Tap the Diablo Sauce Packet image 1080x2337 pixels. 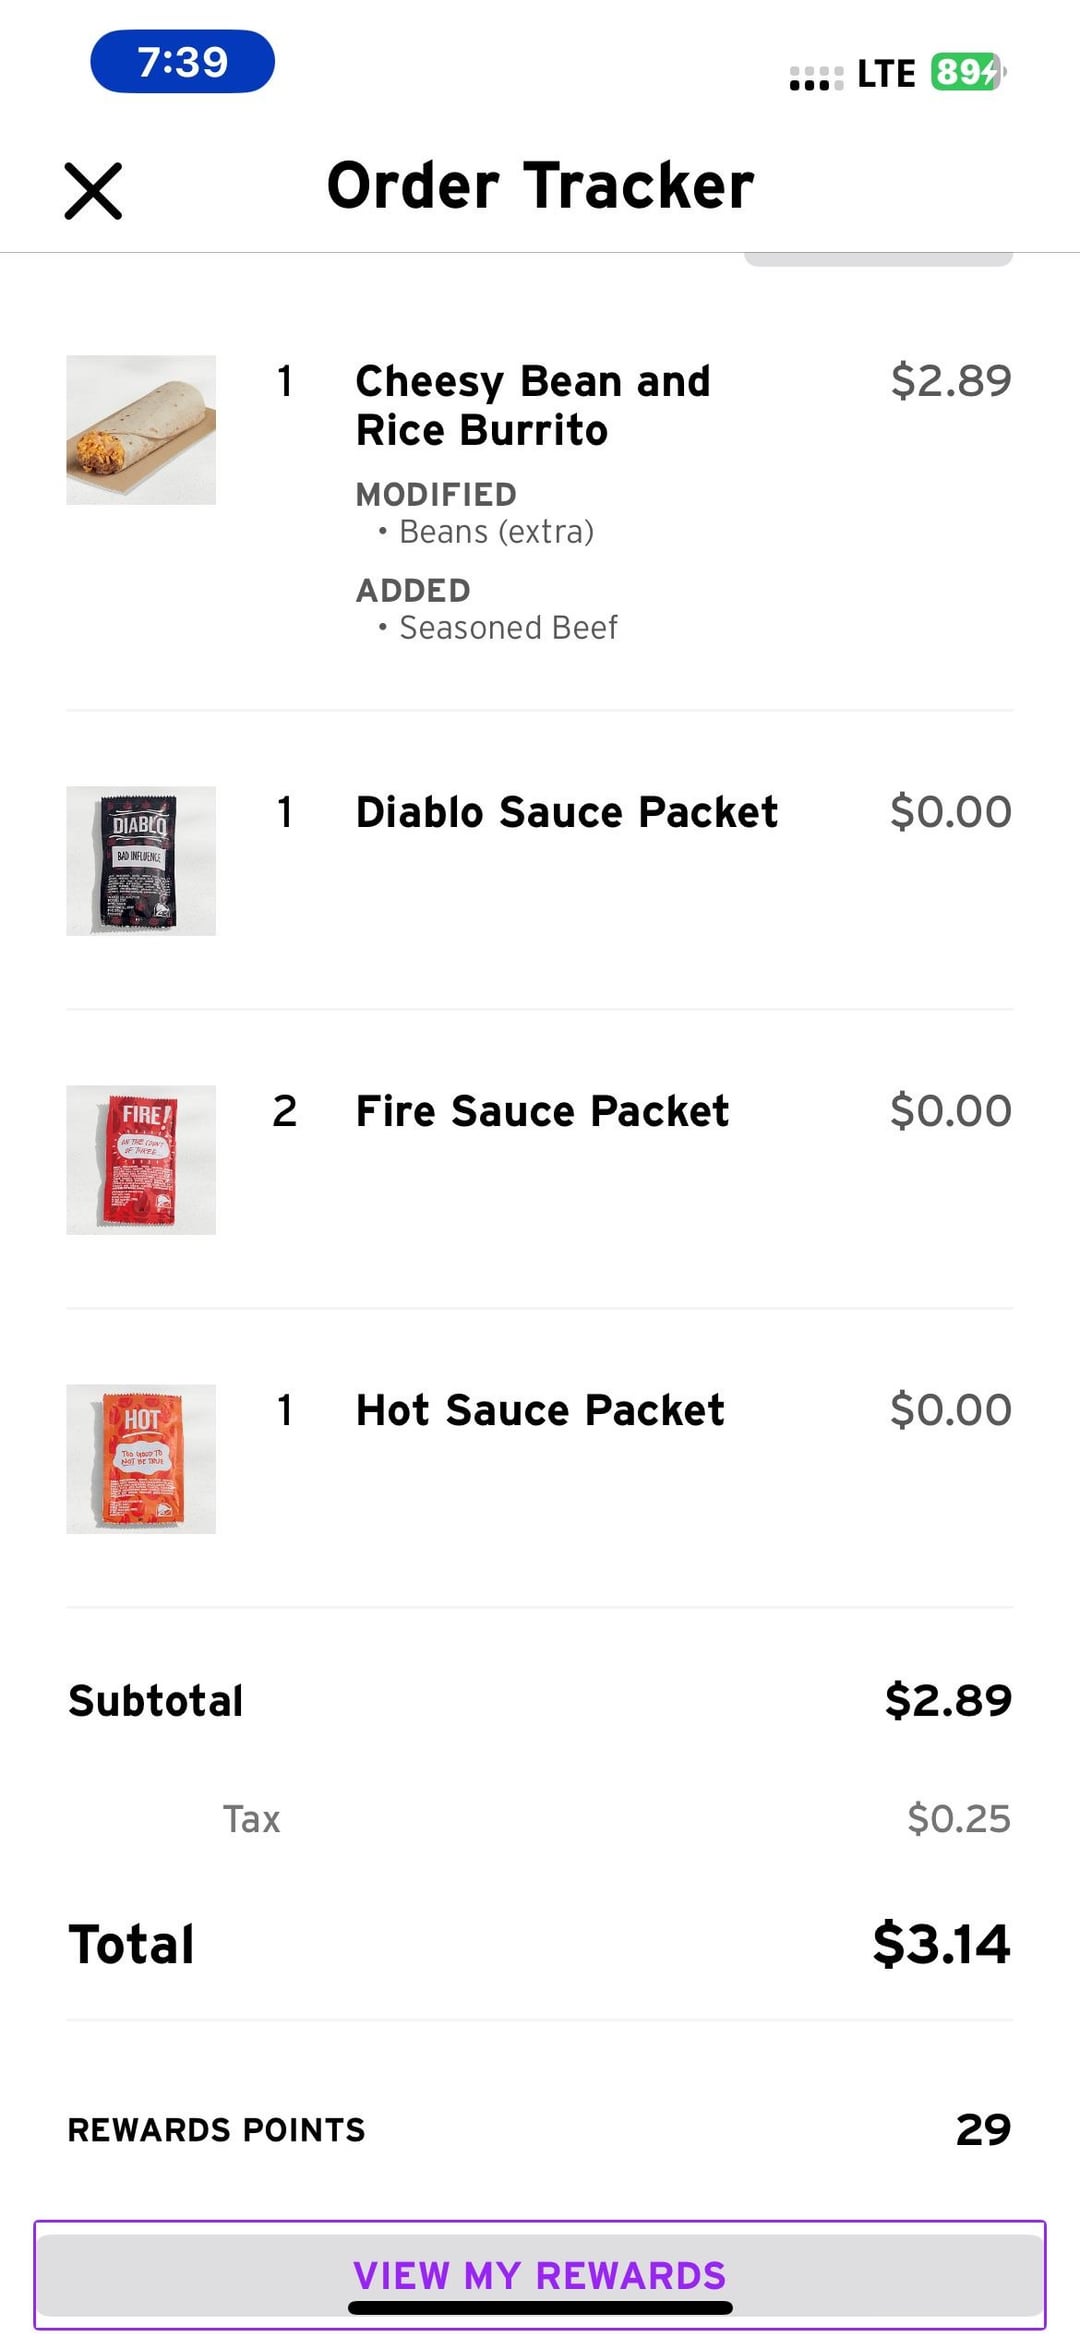coord(141,861)
